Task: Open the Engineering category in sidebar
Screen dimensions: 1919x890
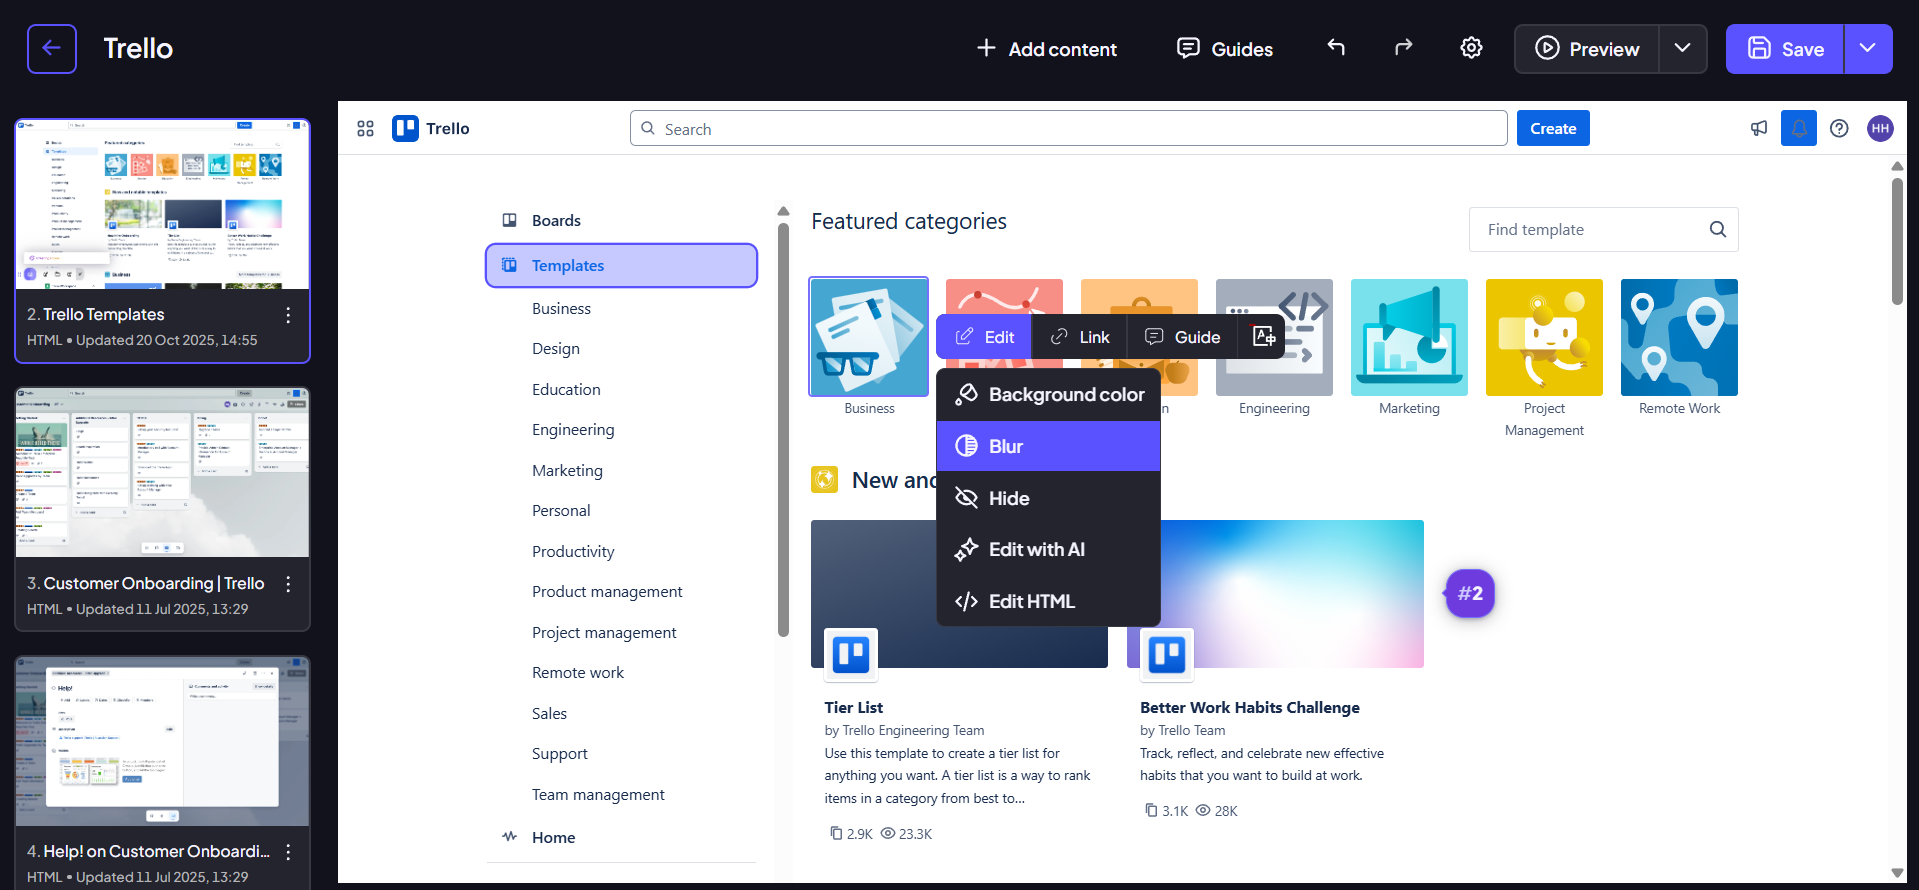Action: [573, 429]
